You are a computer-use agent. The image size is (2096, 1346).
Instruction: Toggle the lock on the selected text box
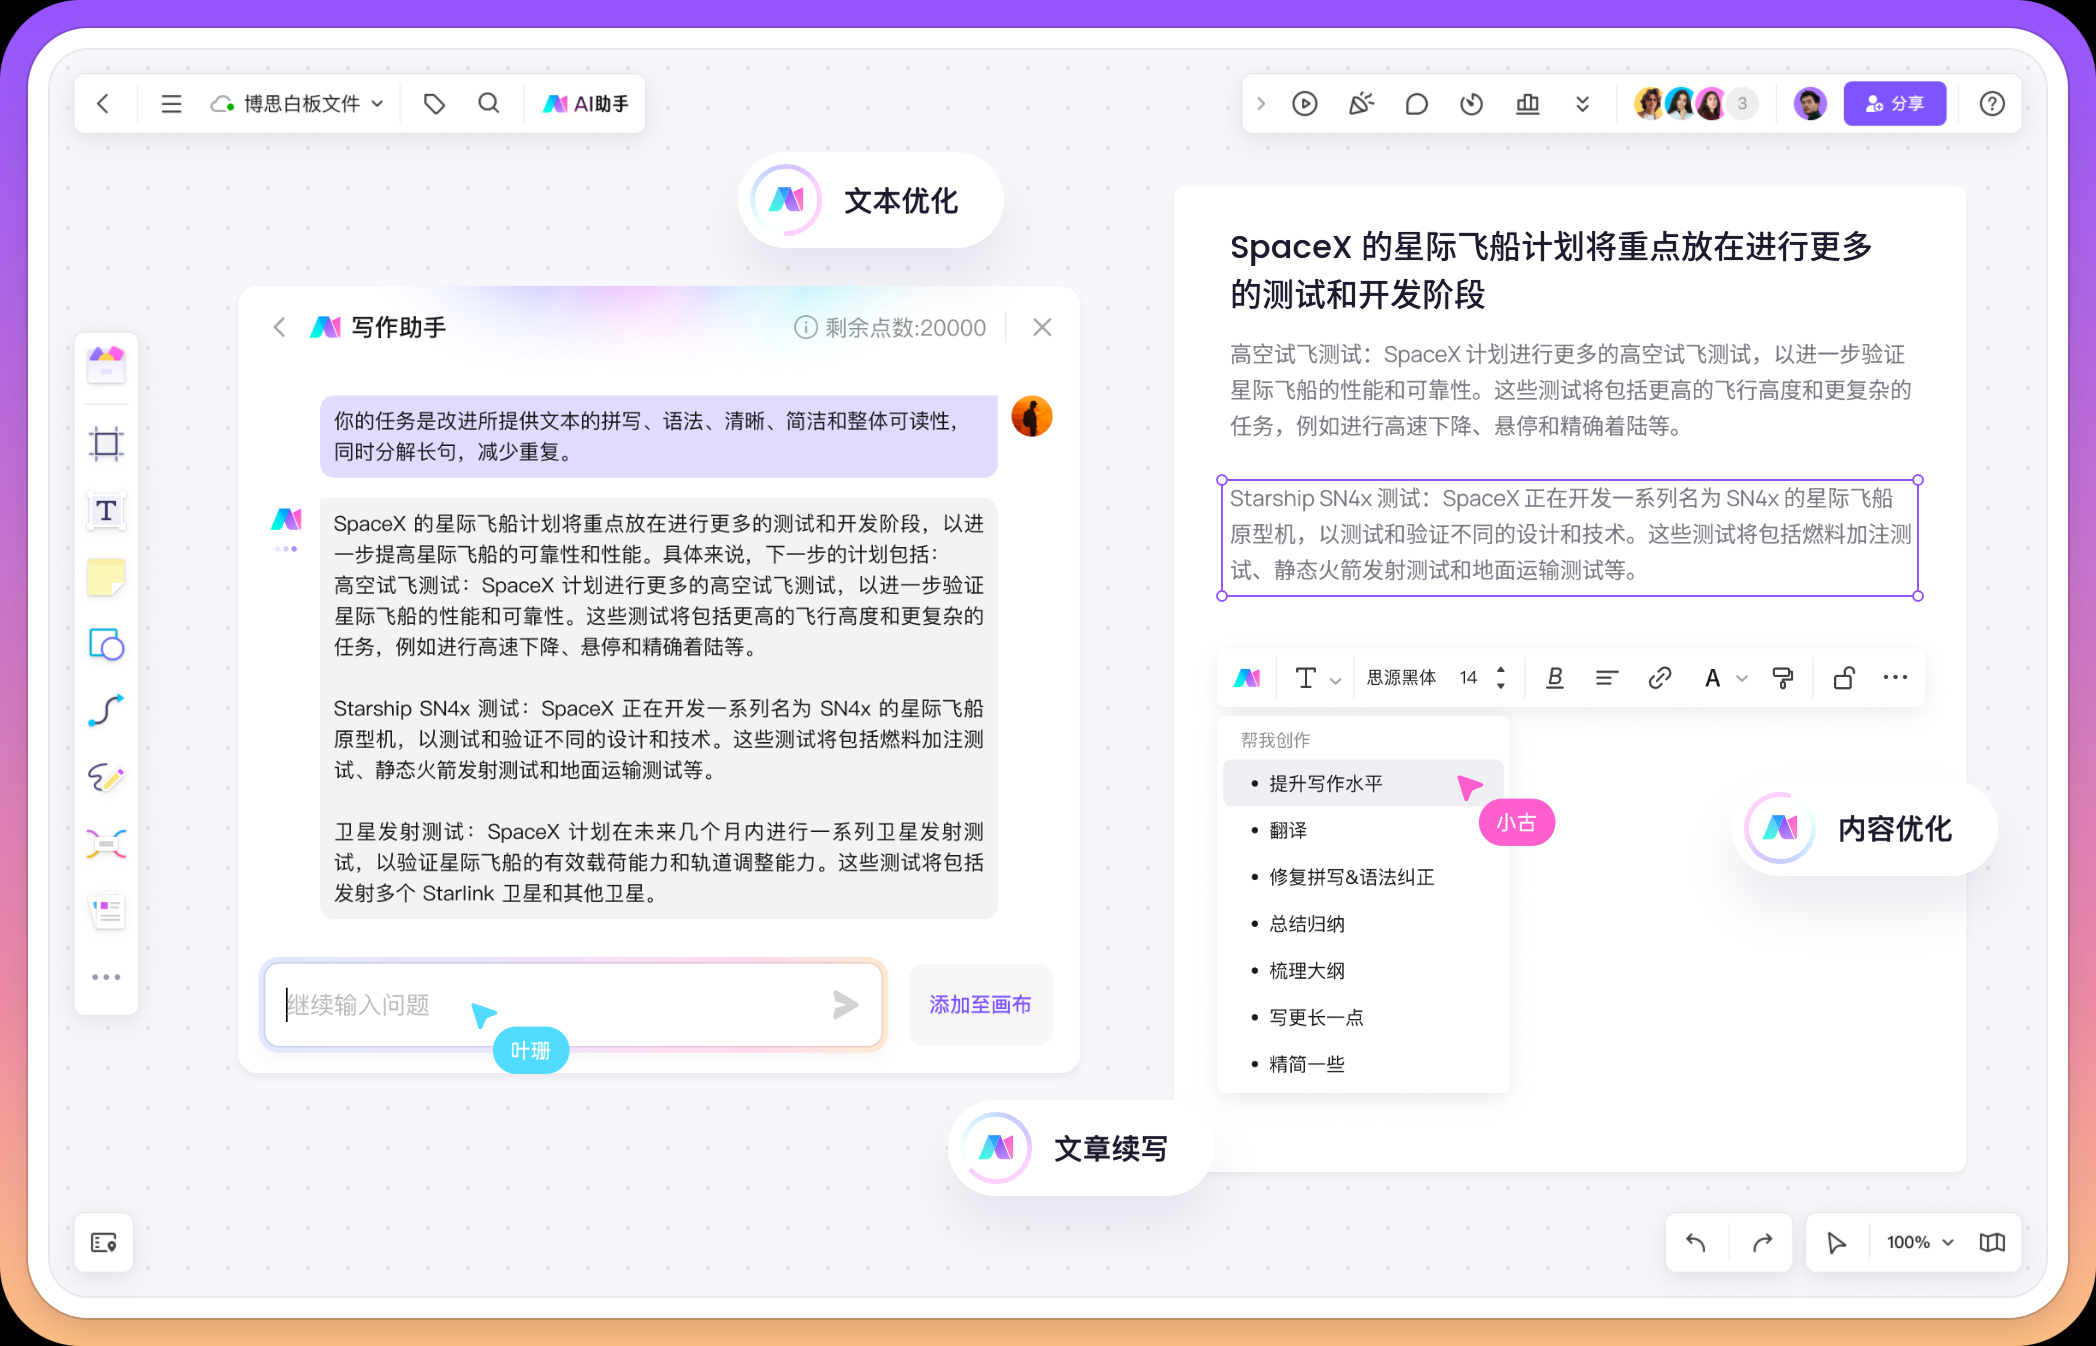coord(1843,677)
